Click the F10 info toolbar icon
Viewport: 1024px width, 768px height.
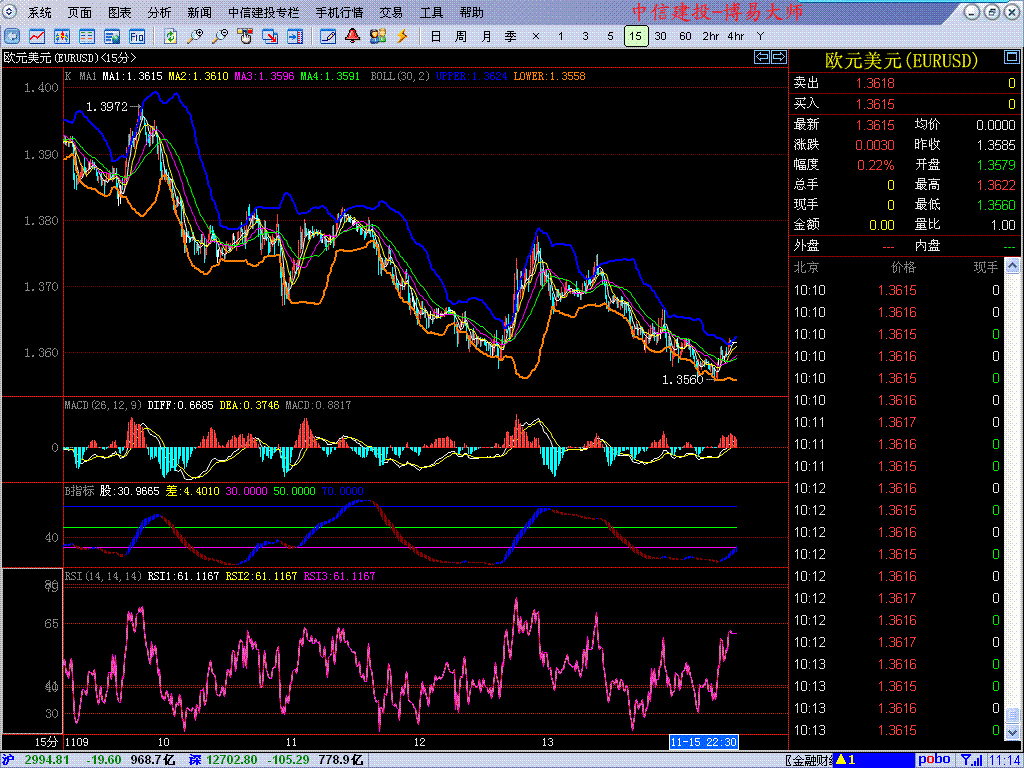coord(137,36)
